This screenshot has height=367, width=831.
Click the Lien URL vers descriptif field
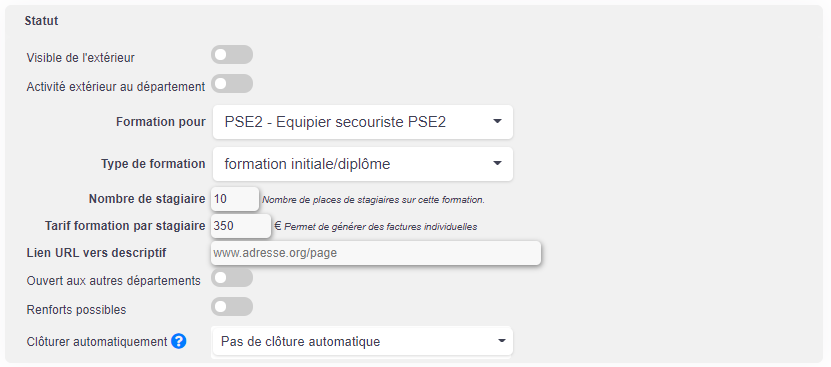[376, 253]
